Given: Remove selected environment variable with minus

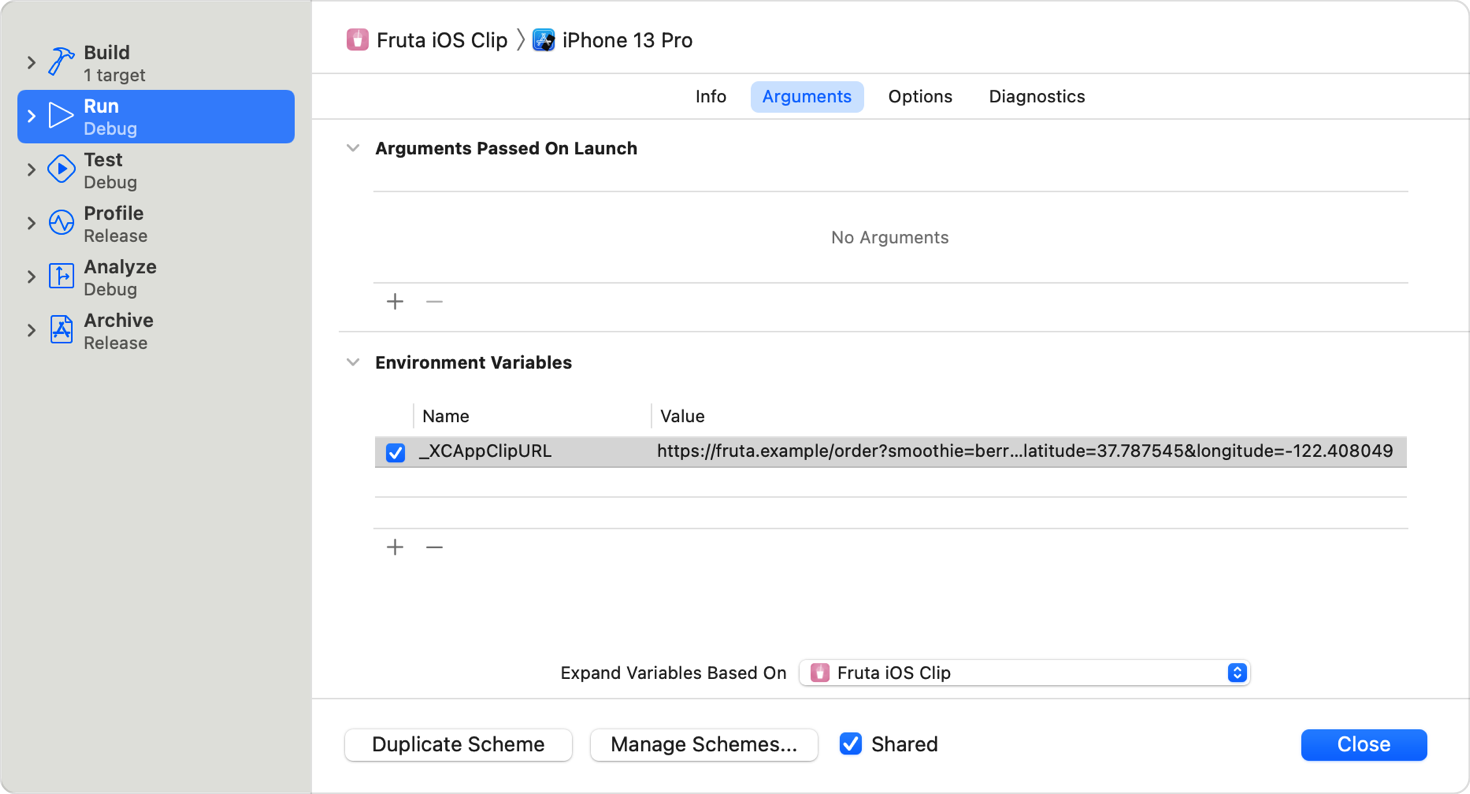Looking at the screenshot, I should point(434,547).
